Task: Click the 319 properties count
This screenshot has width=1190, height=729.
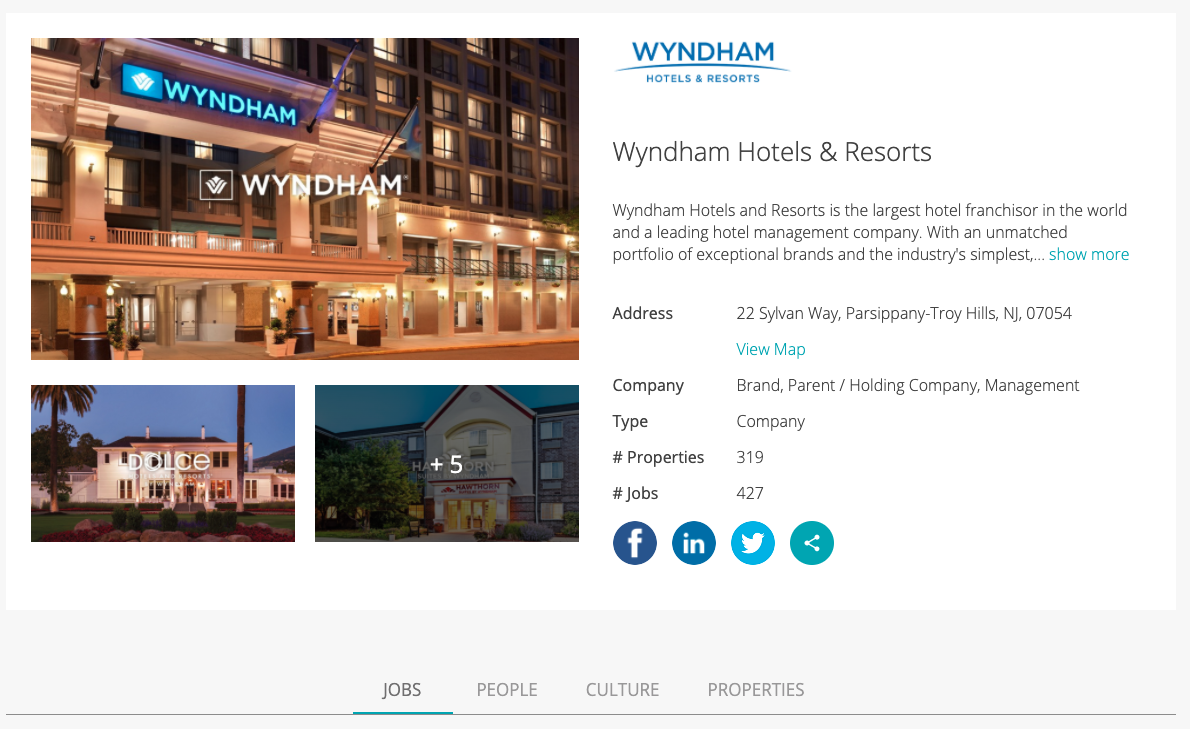Action: coord(750,457)
